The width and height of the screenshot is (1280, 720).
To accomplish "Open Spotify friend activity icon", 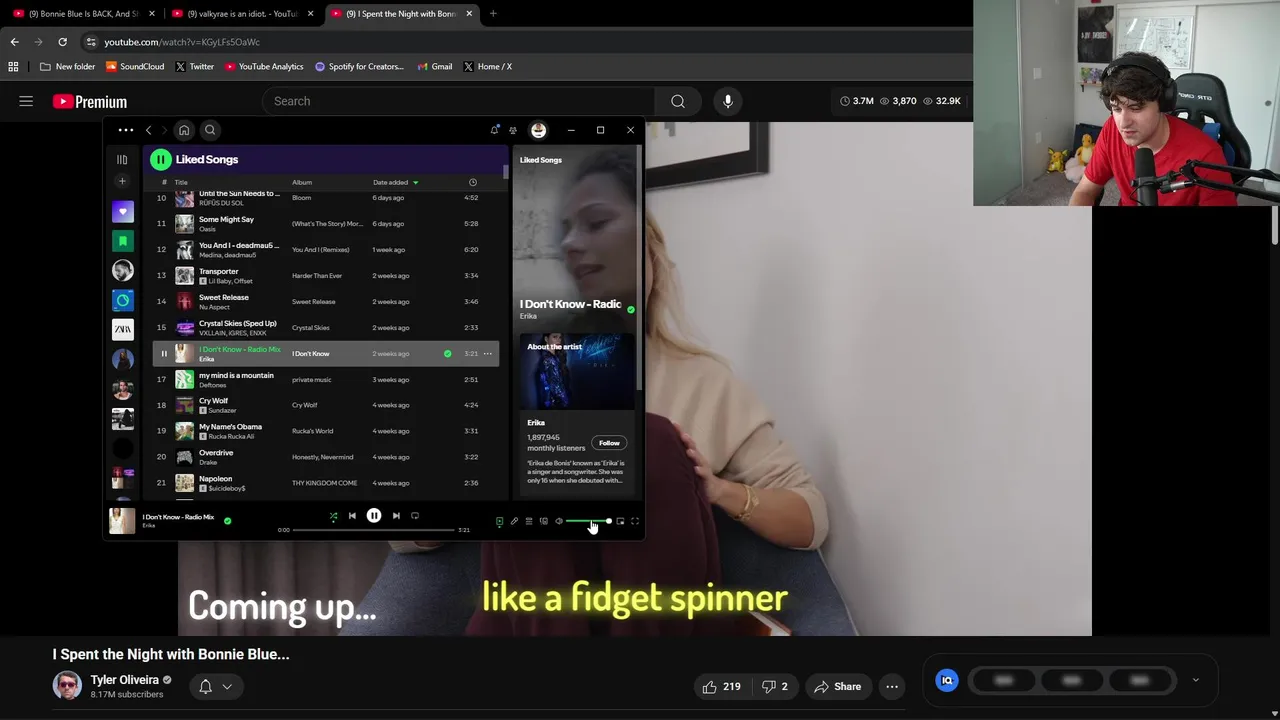I will coord(513,130).
